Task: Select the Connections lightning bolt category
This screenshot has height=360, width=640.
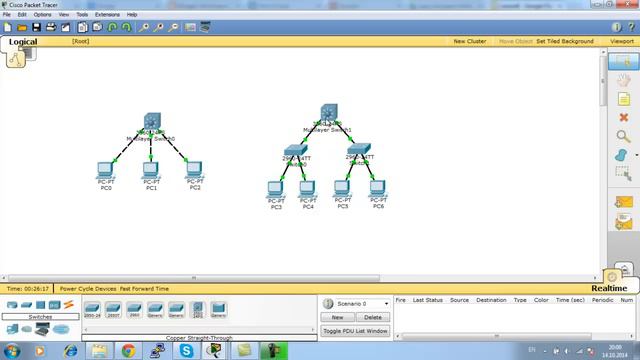Action: (x=69, y=304)
